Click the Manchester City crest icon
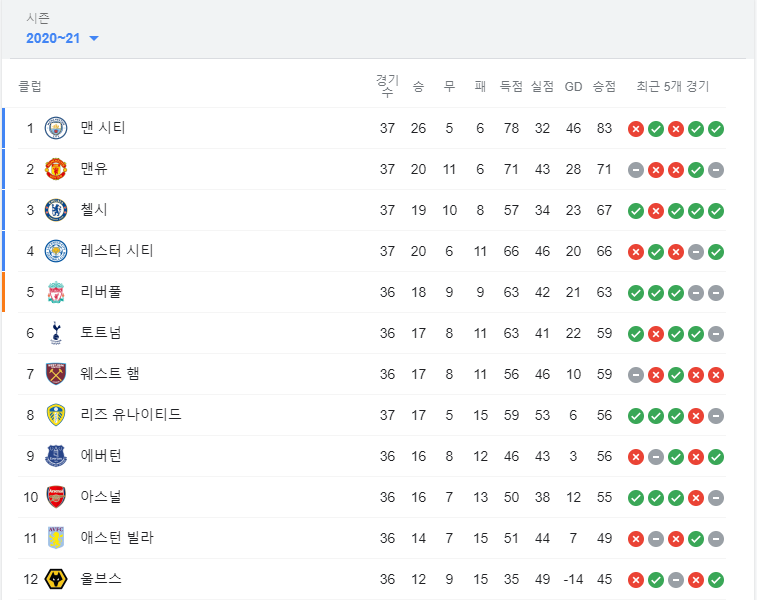The image size is (757, 600). [56, 128]
